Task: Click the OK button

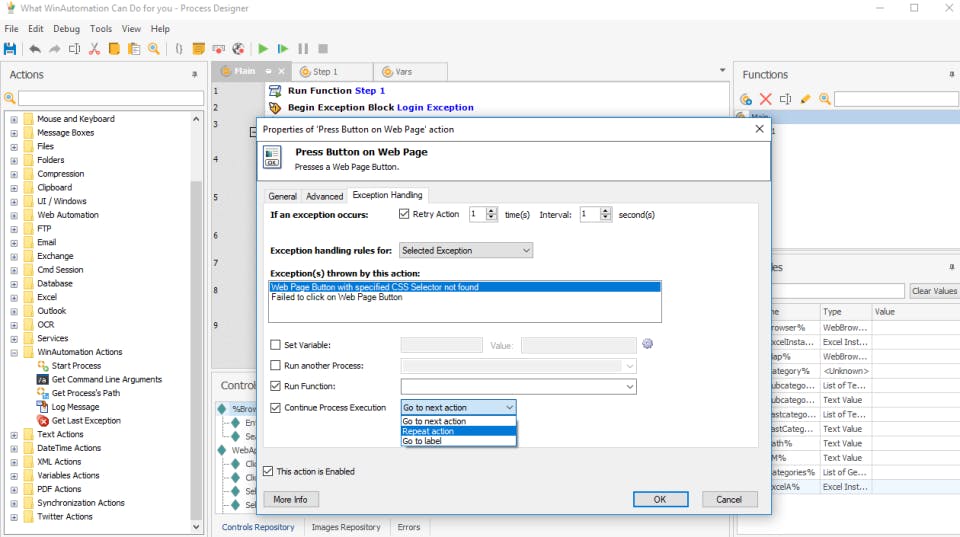Action: click(x=660, y=499)
